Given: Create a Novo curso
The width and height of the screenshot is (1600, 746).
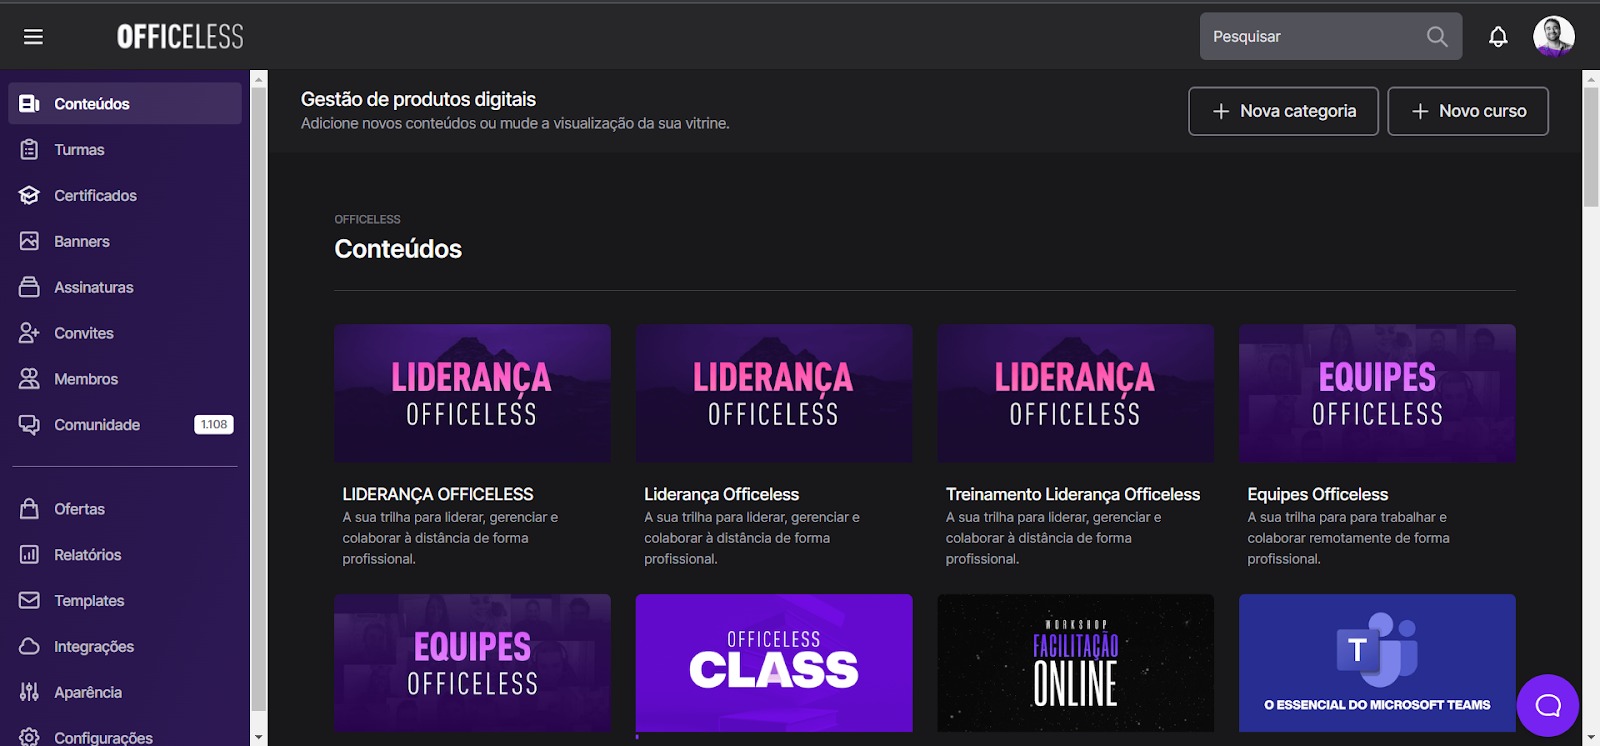Looking at the screenshot, I should pos(1468,111).
